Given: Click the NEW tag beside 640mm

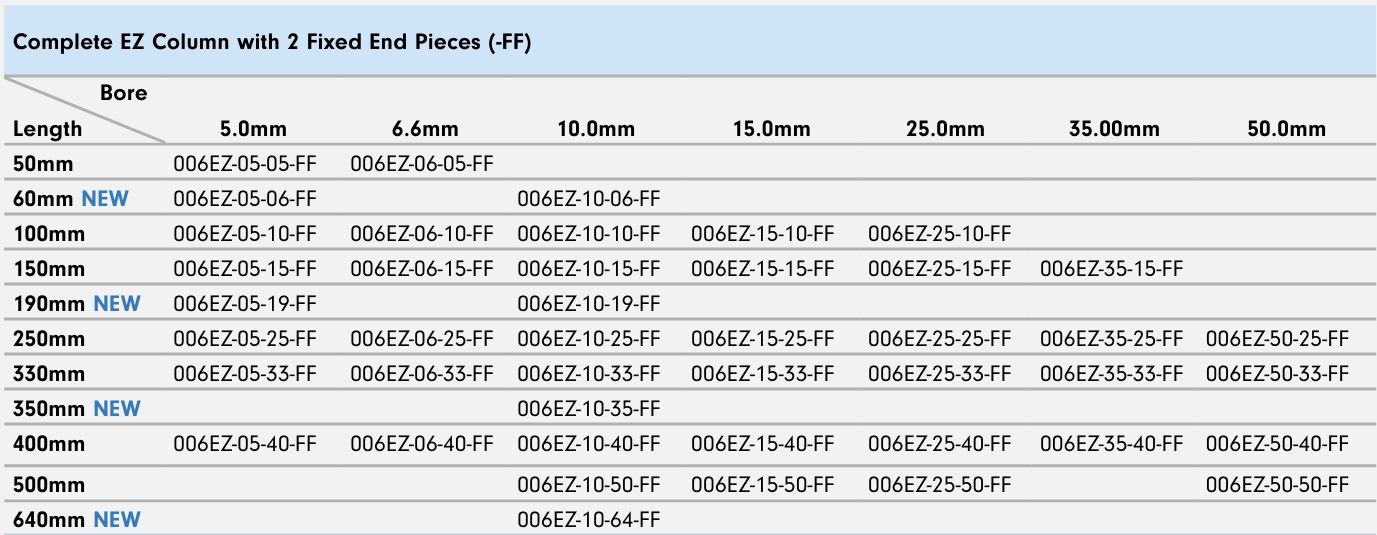Looking at the screenshot, I should (117, 519).
